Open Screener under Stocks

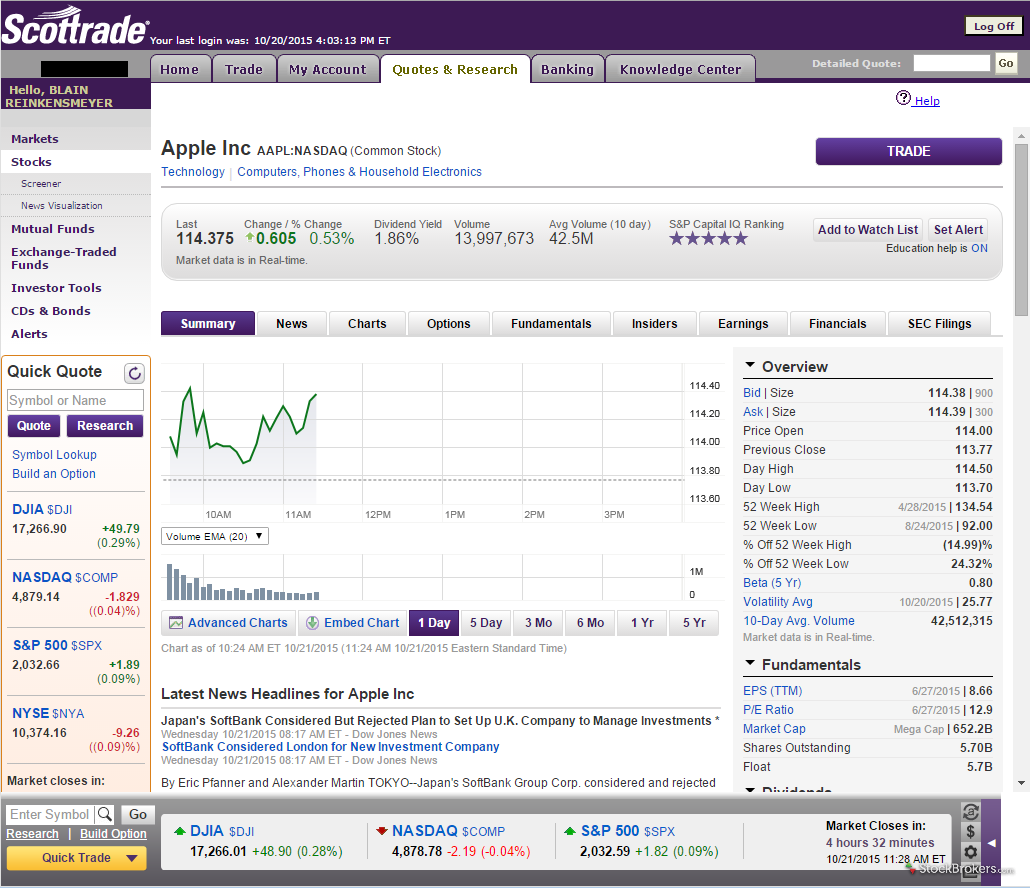41,184
